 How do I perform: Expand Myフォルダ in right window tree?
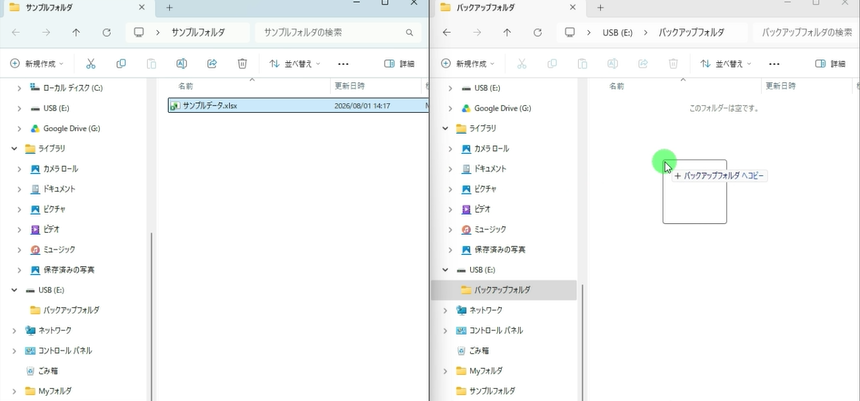[445, 371]
